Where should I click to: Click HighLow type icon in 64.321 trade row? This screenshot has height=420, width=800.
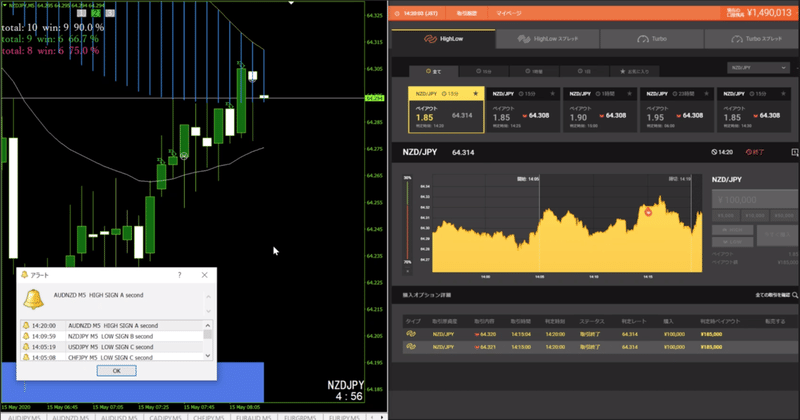pyautogui.click(x=411, y=347)
